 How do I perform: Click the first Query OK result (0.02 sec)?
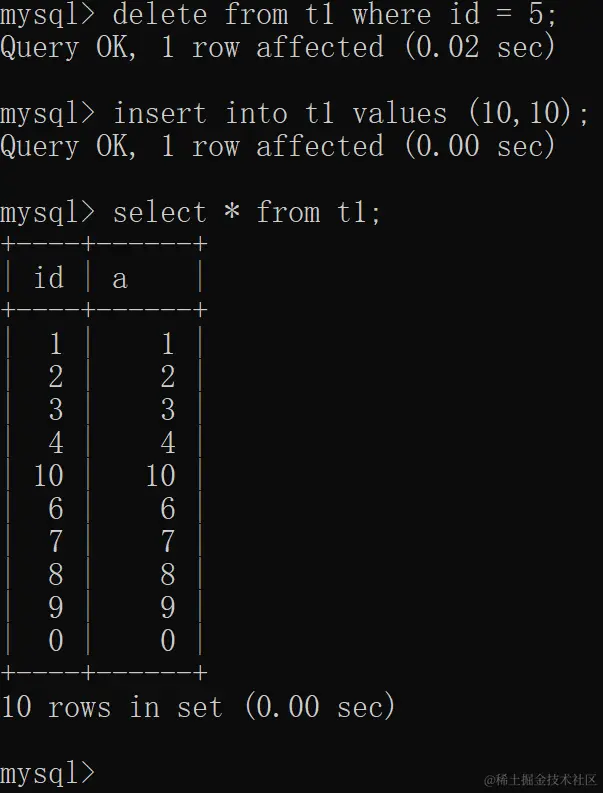278,48
